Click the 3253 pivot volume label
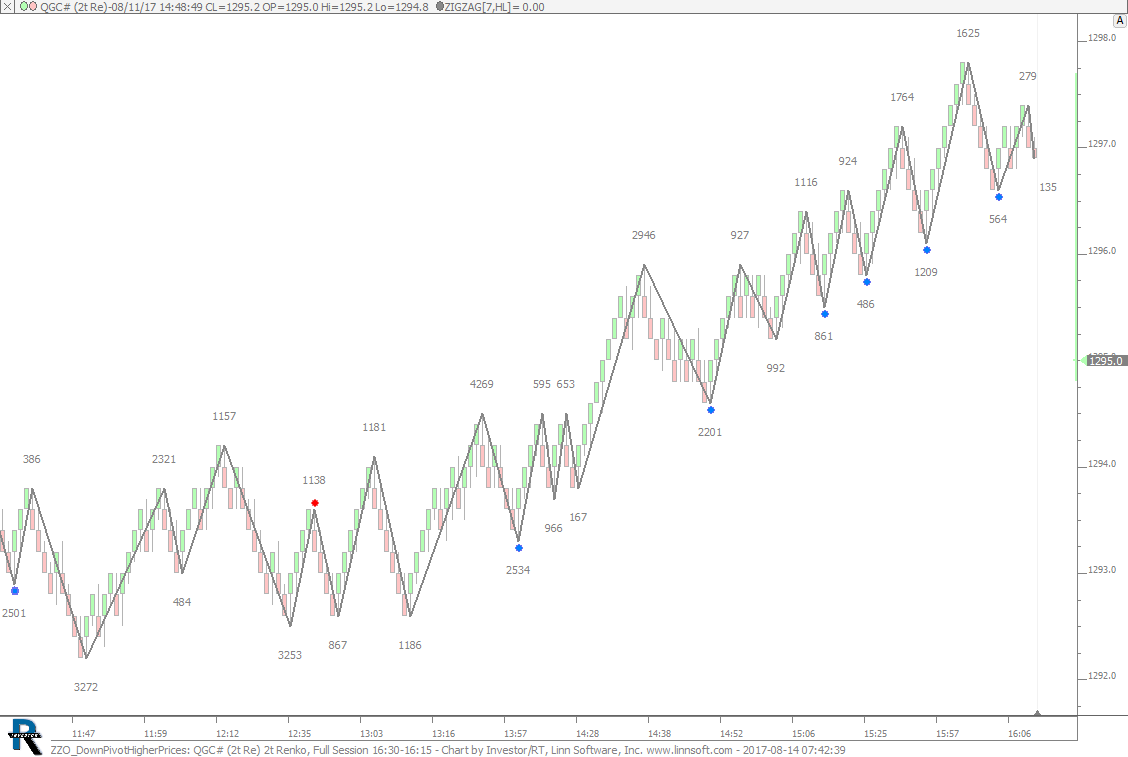 (x=290, y=655)
